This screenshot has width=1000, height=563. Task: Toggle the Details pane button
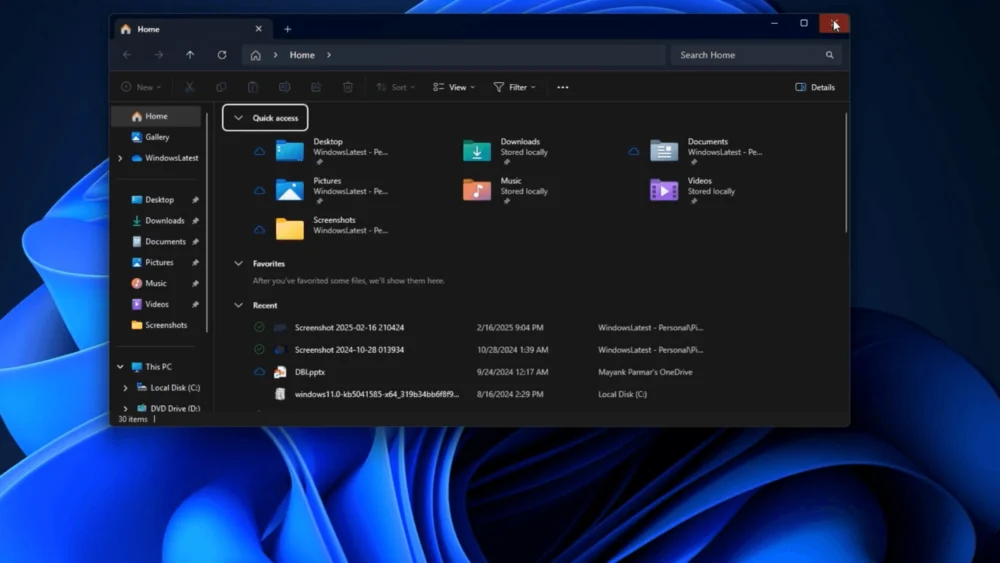pyautogui.click(x=815, y=87)
